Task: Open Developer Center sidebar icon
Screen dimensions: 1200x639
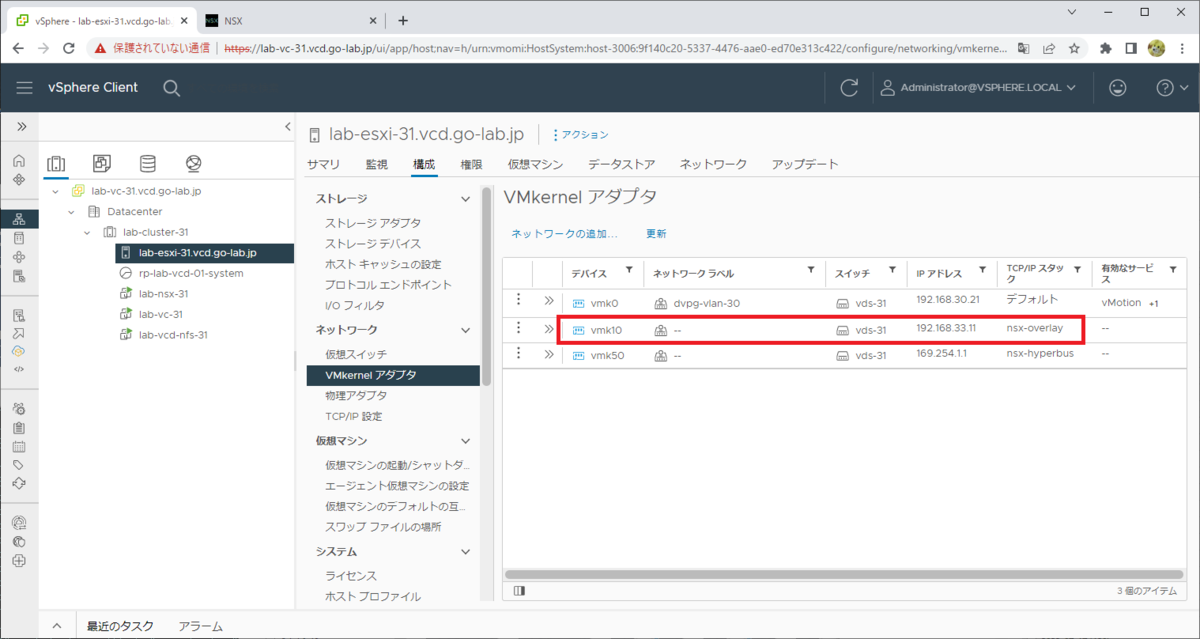Action: 19,369
